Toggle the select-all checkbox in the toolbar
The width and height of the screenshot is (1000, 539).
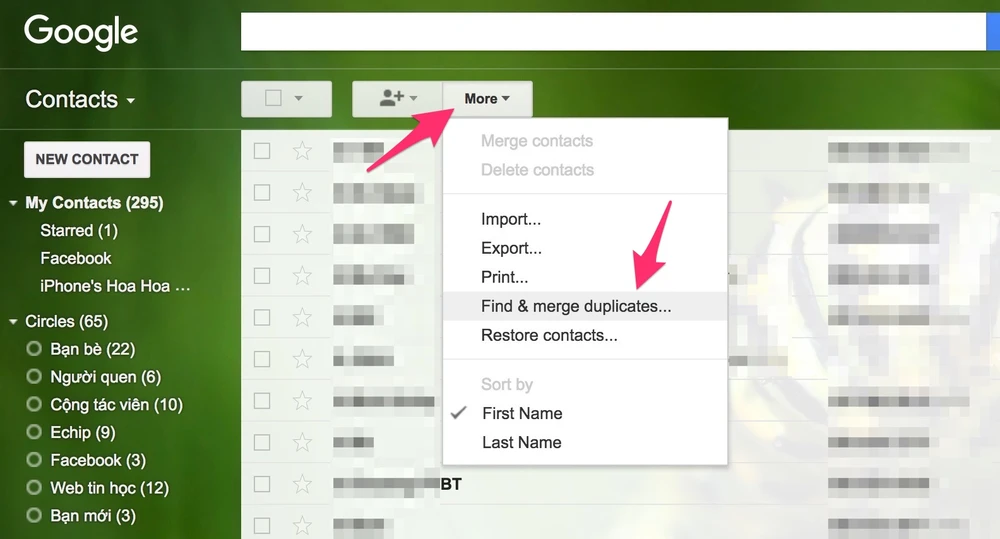[273, 98]
